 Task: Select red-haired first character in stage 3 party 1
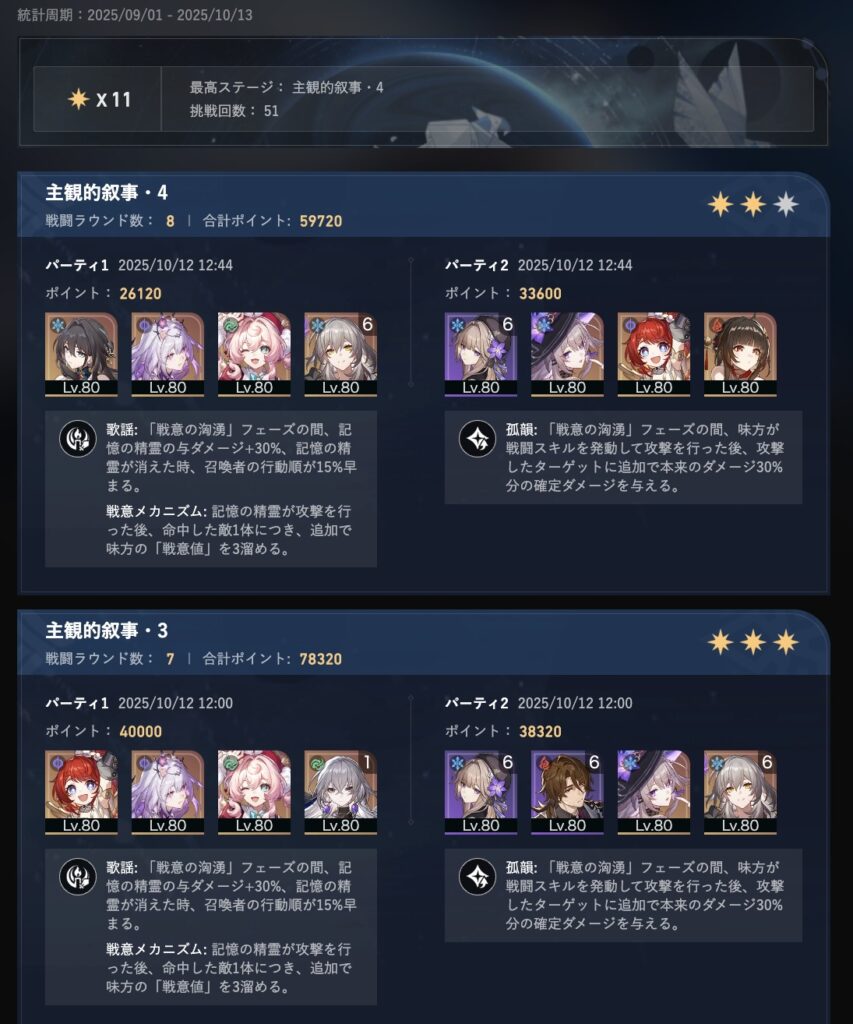pyautogui.click(x=81, y=792)
